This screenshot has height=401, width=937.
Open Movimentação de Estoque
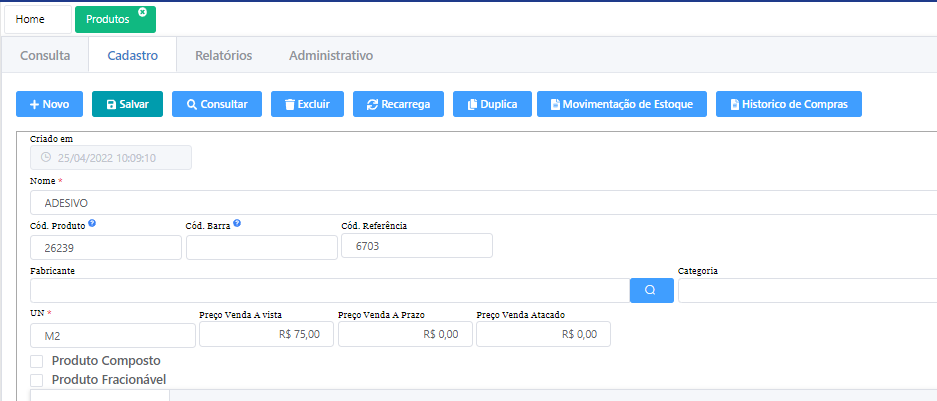point(622,104)
